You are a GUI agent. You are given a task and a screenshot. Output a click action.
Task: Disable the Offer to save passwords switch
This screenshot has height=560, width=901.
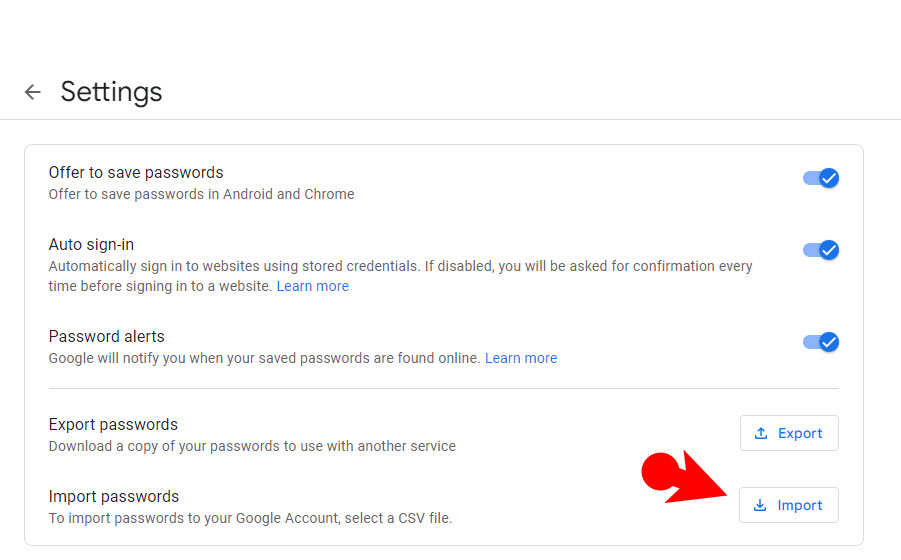821,178
